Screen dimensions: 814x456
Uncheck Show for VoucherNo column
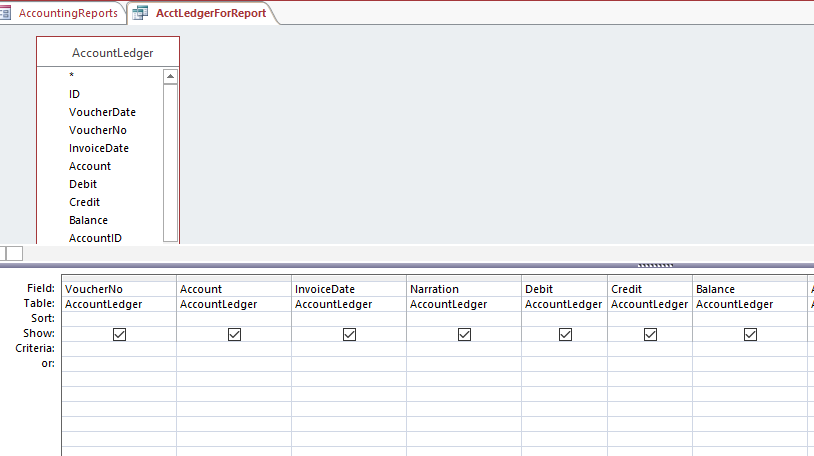119,334
